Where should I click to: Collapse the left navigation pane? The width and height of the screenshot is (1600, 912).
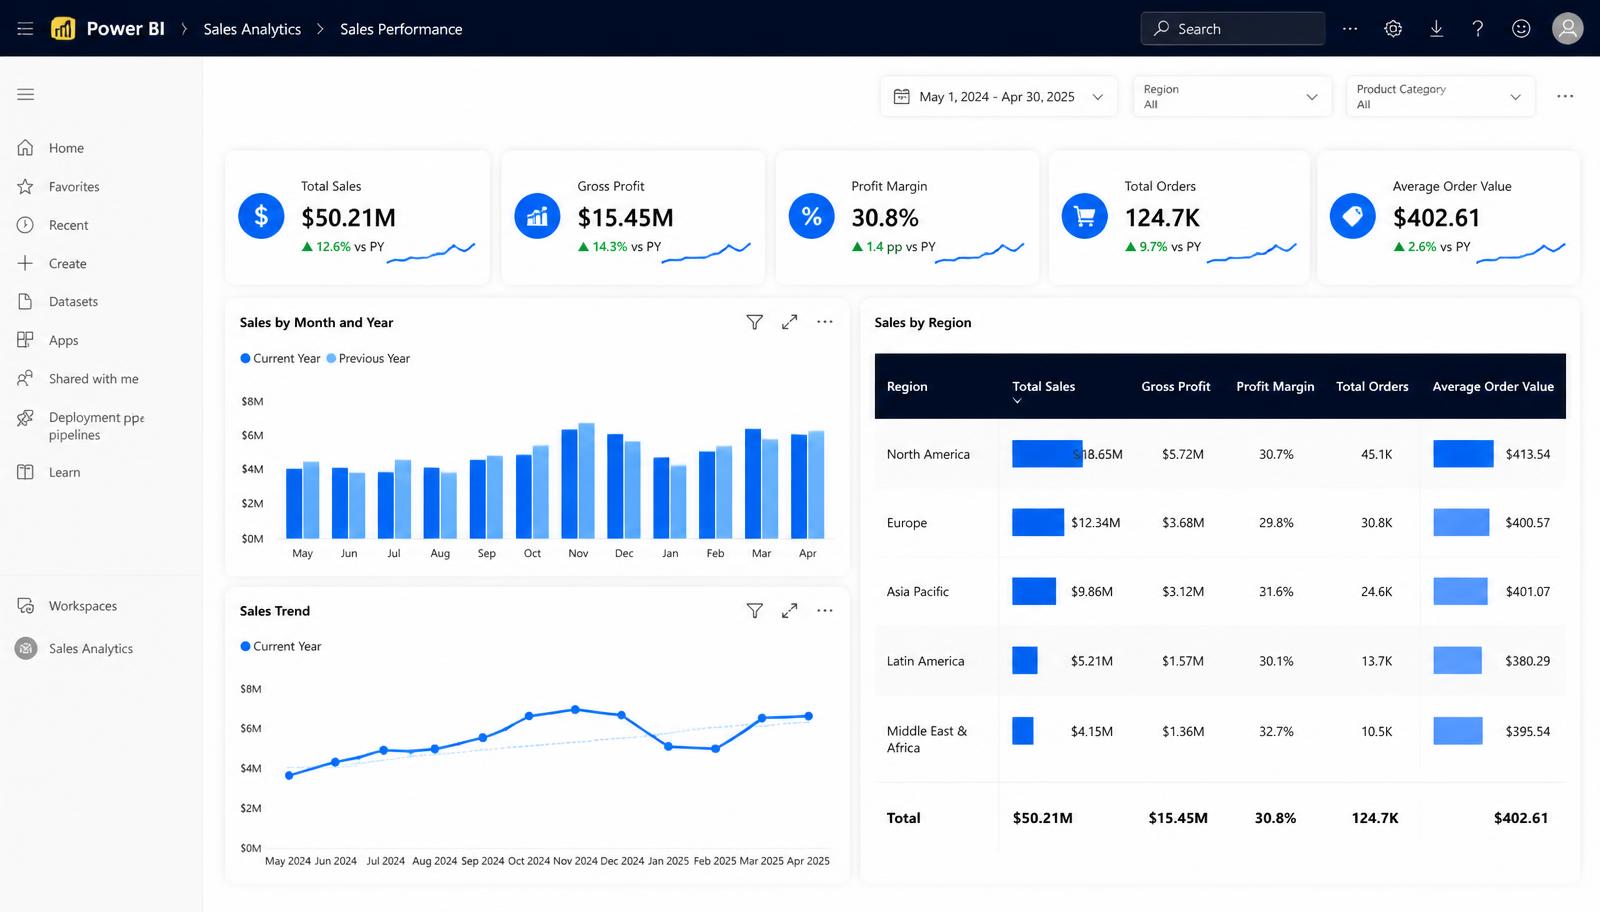click(25, 94)
